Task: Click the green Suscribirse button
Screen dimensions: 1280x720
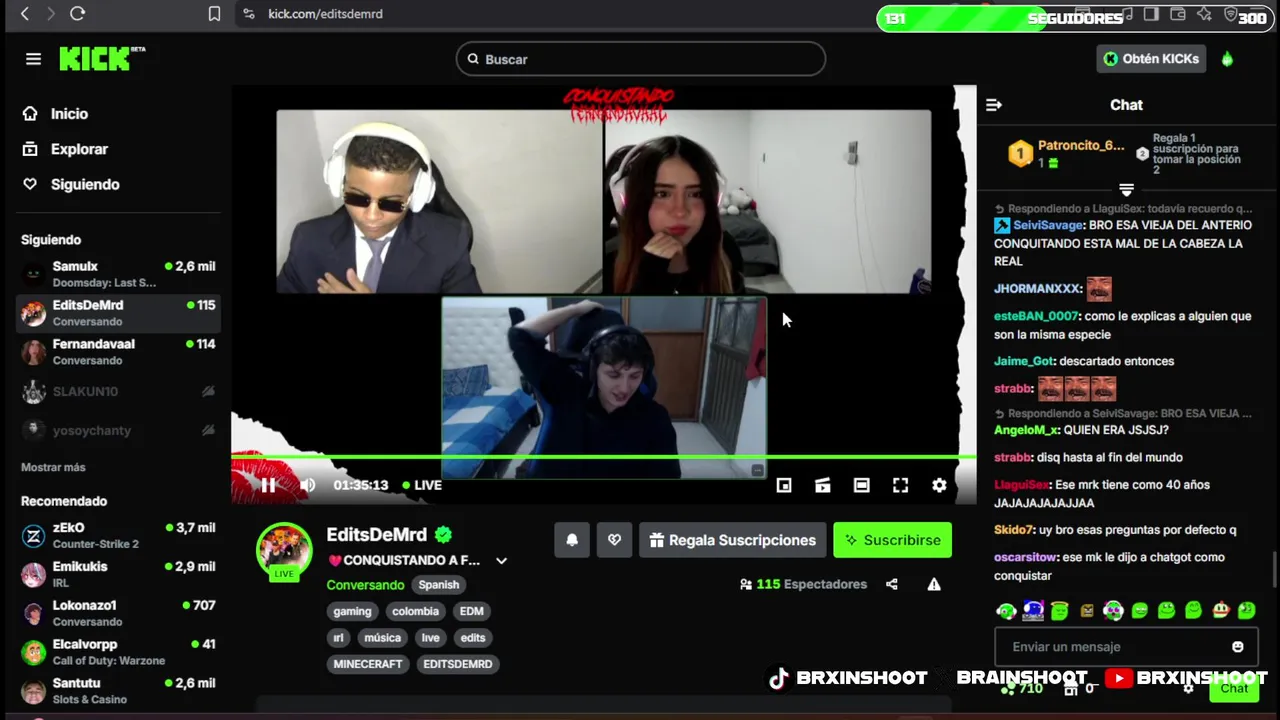Action: point(893,540)
